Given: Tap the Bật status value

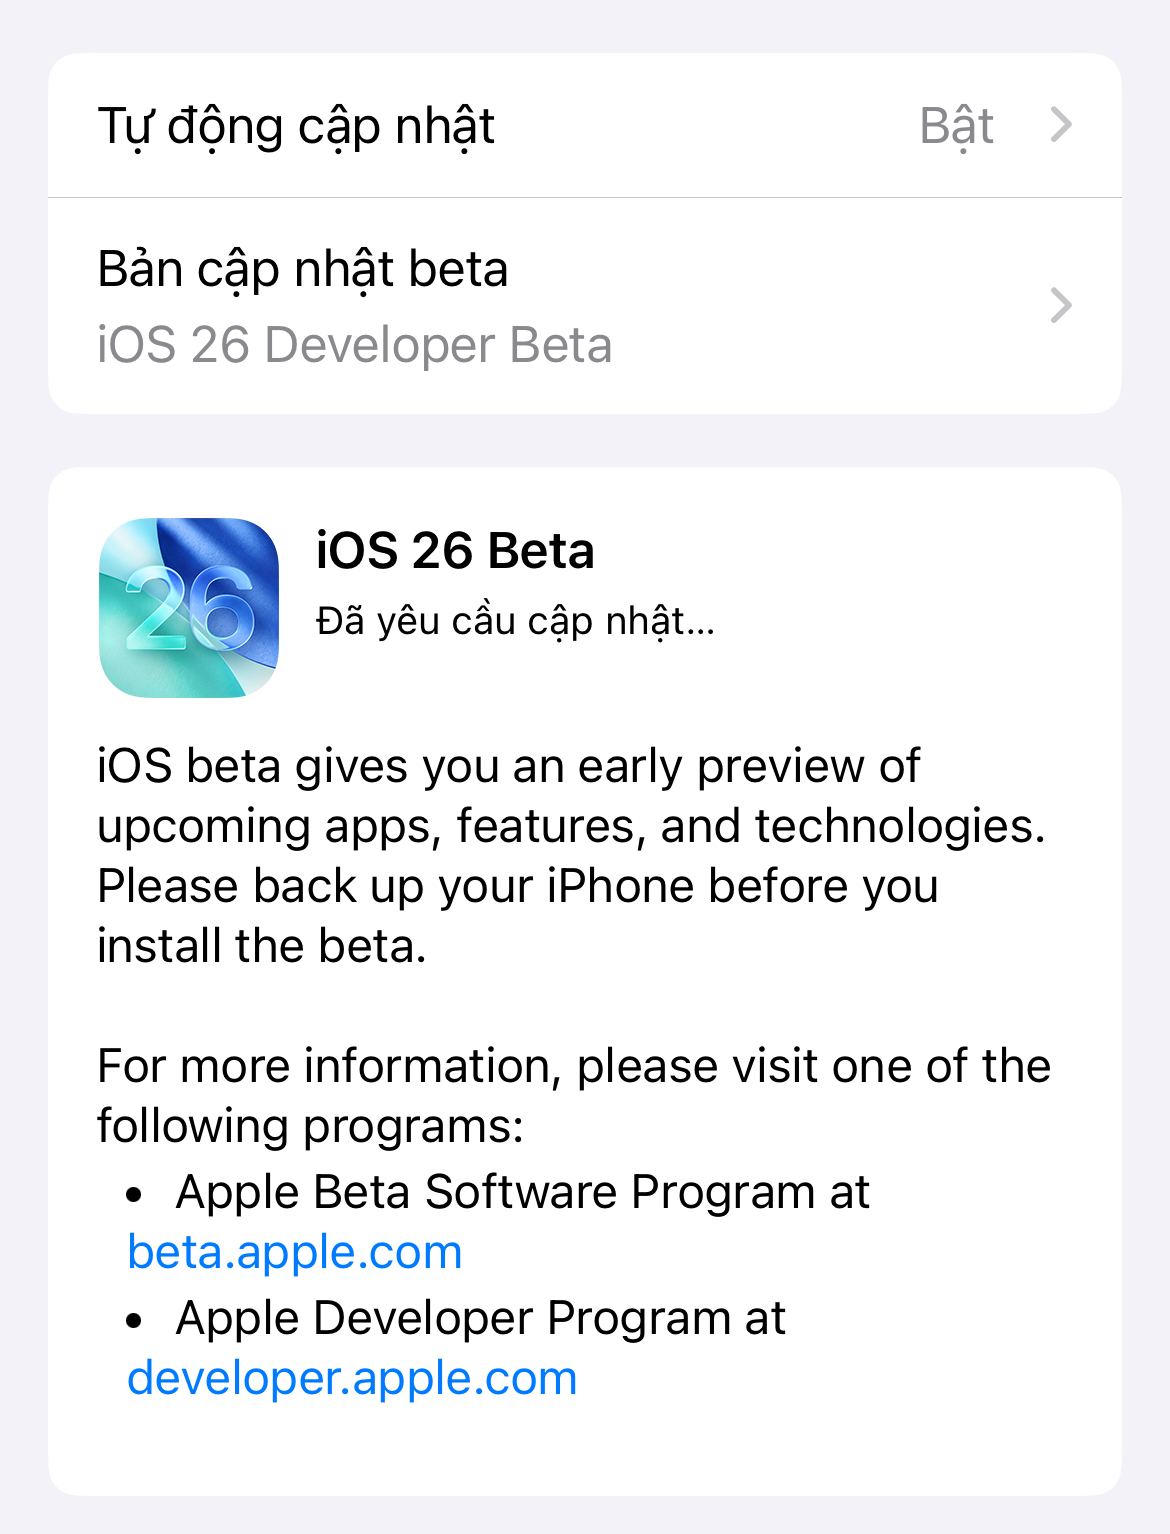Looking at the screenshot, I should [956, 126].
